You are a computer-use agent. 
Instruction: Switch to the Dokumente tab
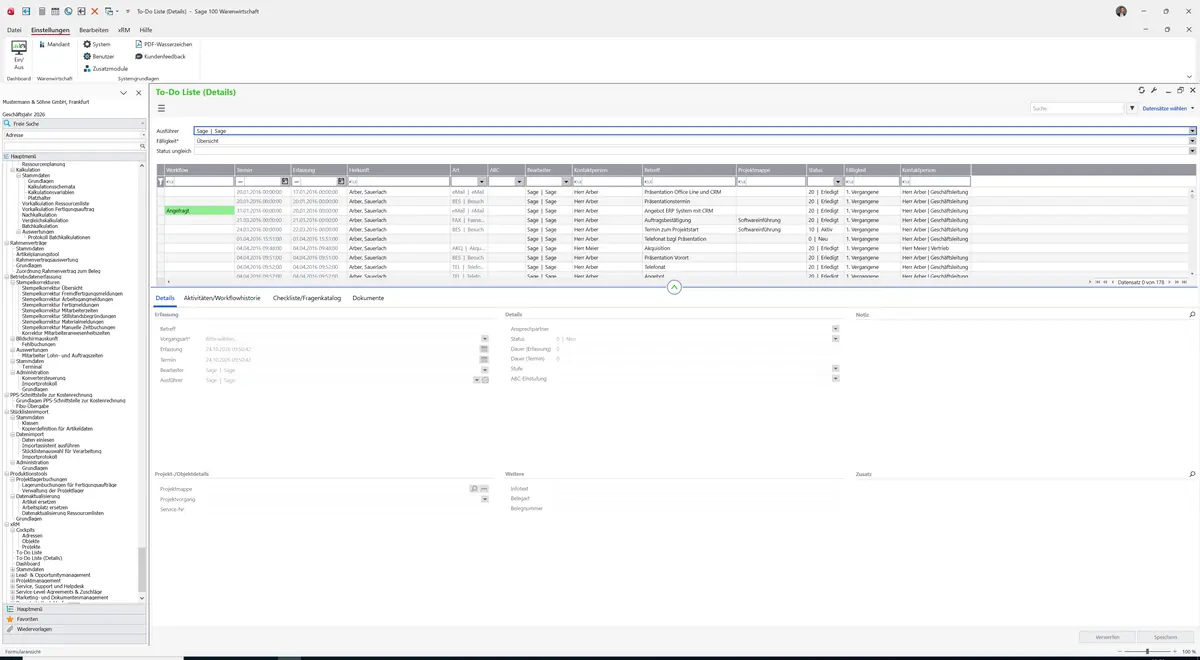368,298
